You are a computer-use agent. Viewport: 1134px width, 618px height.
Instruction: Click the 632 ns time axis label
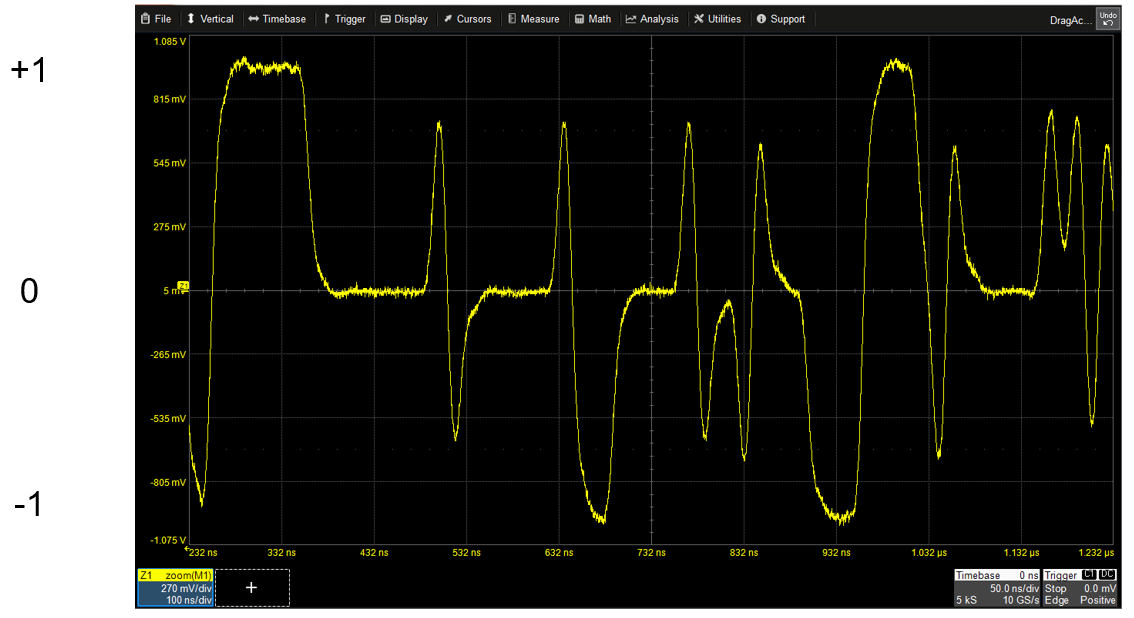coord(559,552)
